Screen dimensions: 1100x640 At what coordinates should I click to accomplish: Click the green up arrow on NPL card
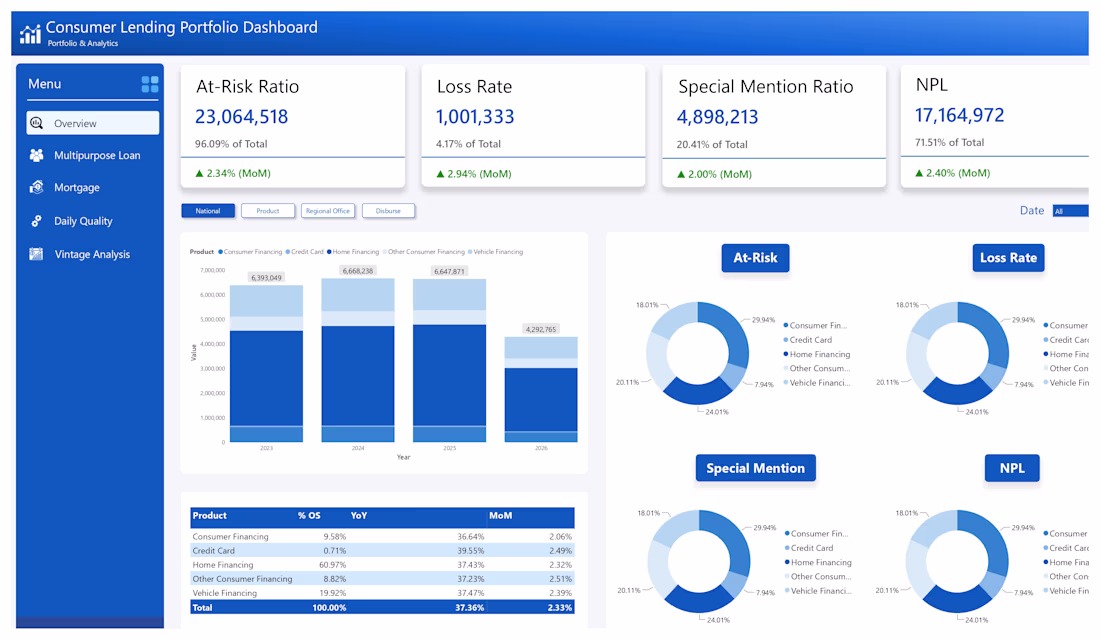point(919,173)
